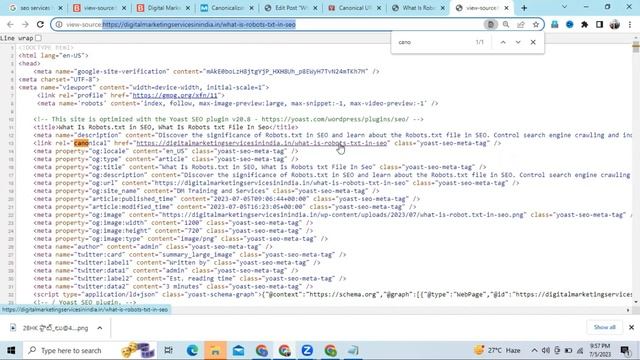The image size is (640, 360).
Task: Close the 'Canonicaliz' tab
Action: point(251,8)
